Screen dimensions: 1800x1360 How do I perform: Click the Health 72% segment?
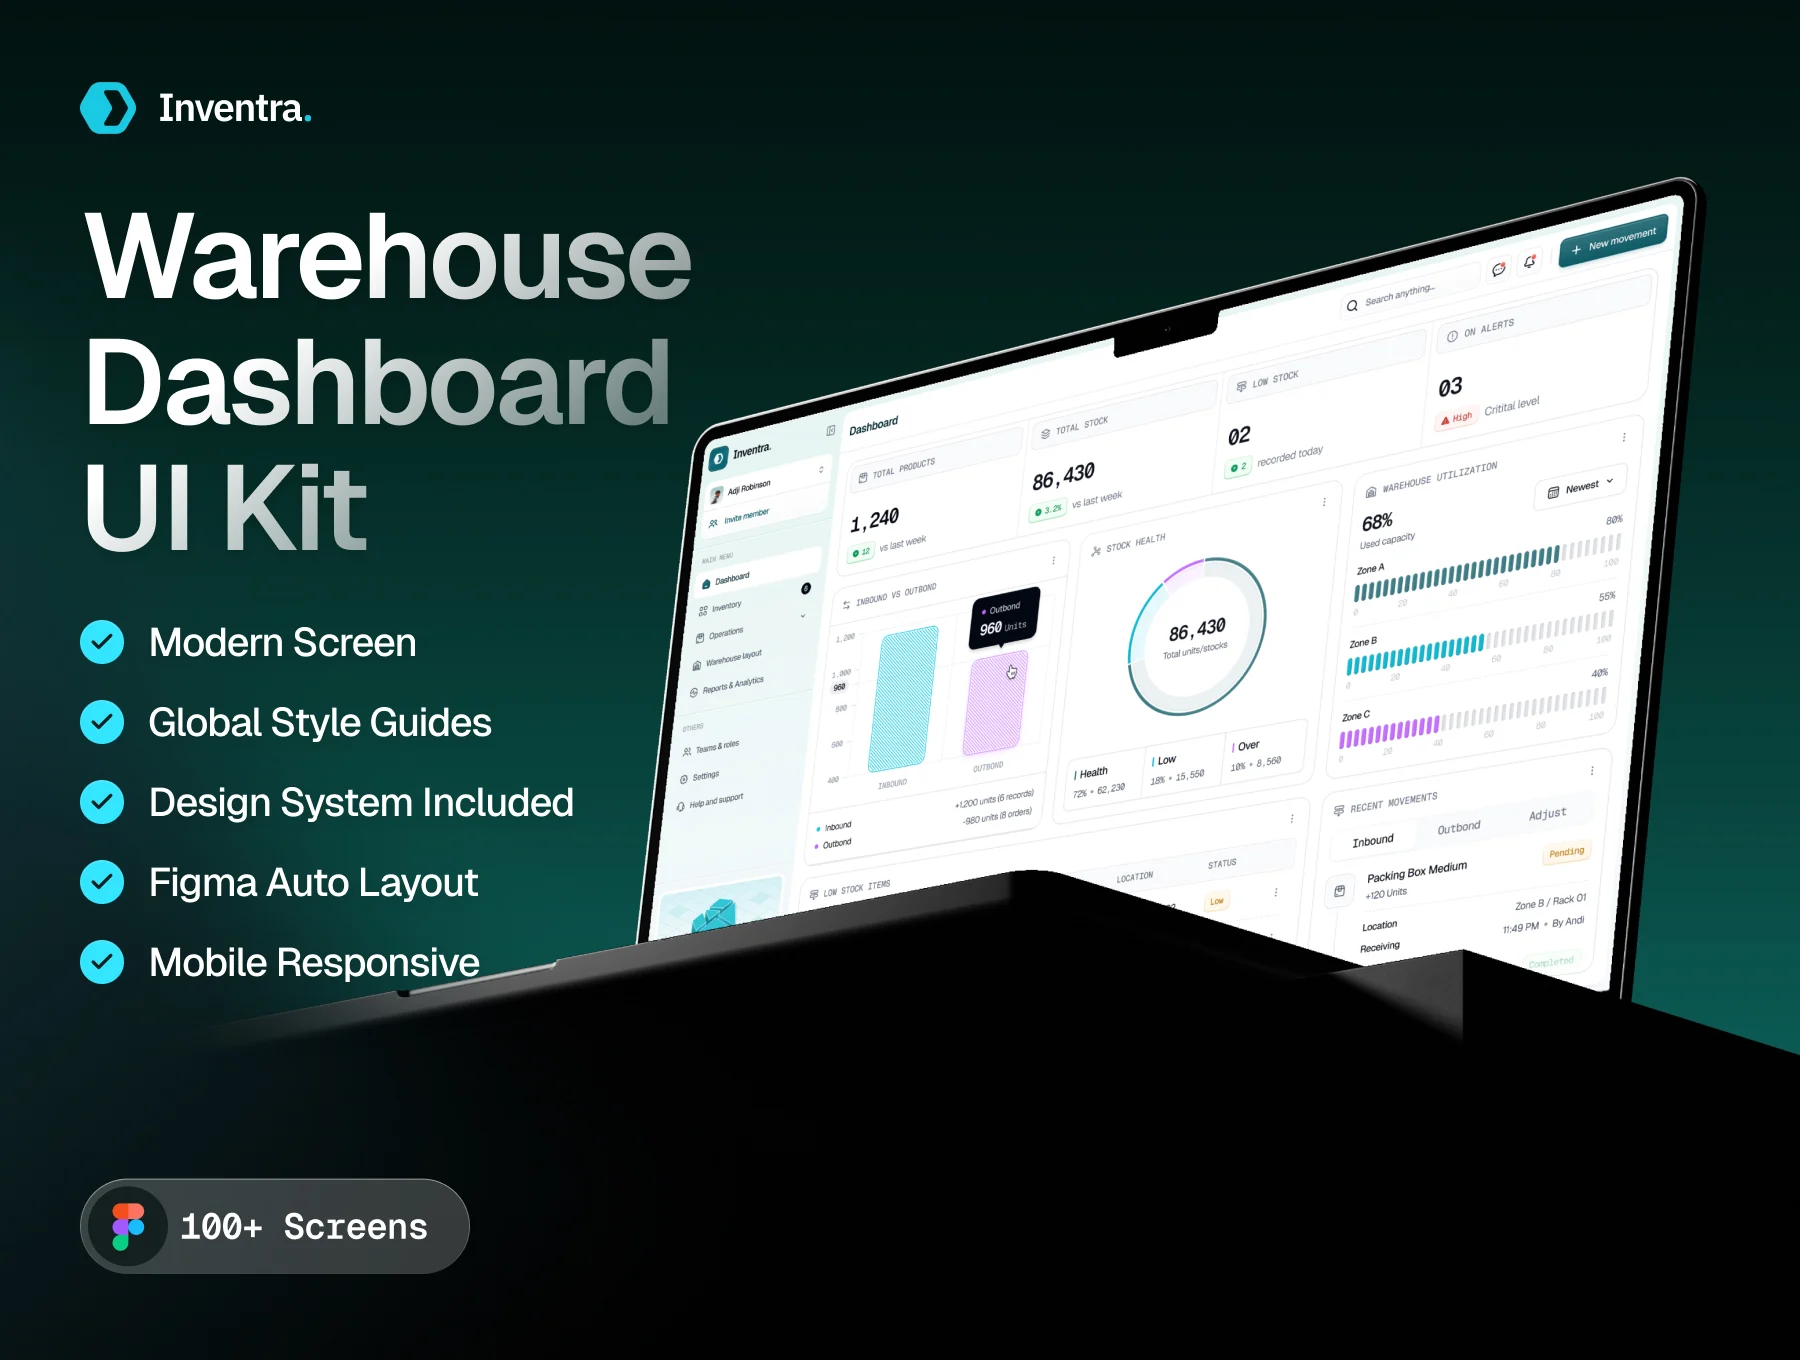[x=1106, y=780]
